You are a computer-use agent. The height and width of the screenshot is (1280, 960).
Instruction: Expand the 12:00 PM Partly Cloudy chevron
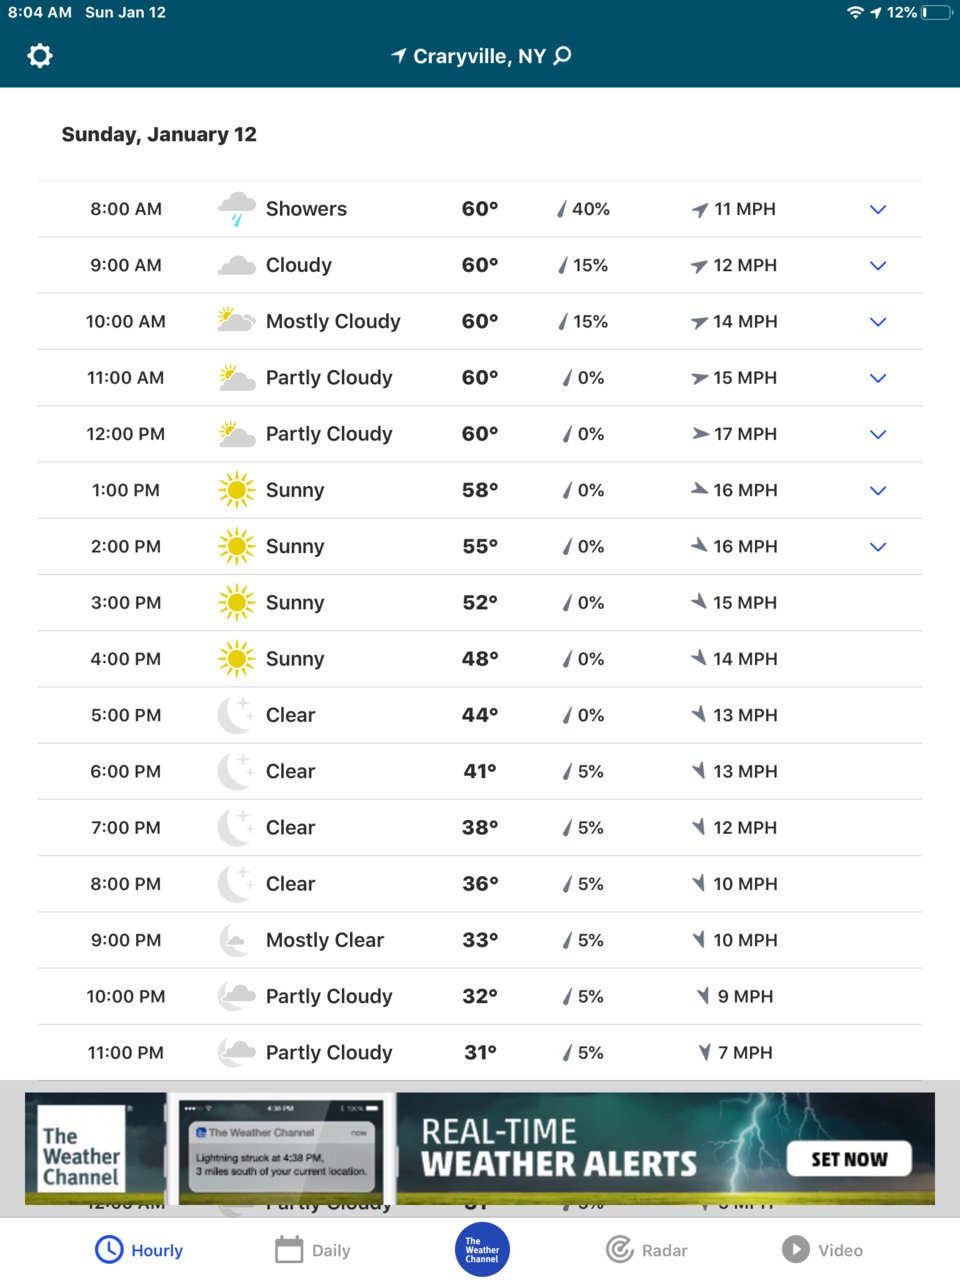tap(878, 434)
